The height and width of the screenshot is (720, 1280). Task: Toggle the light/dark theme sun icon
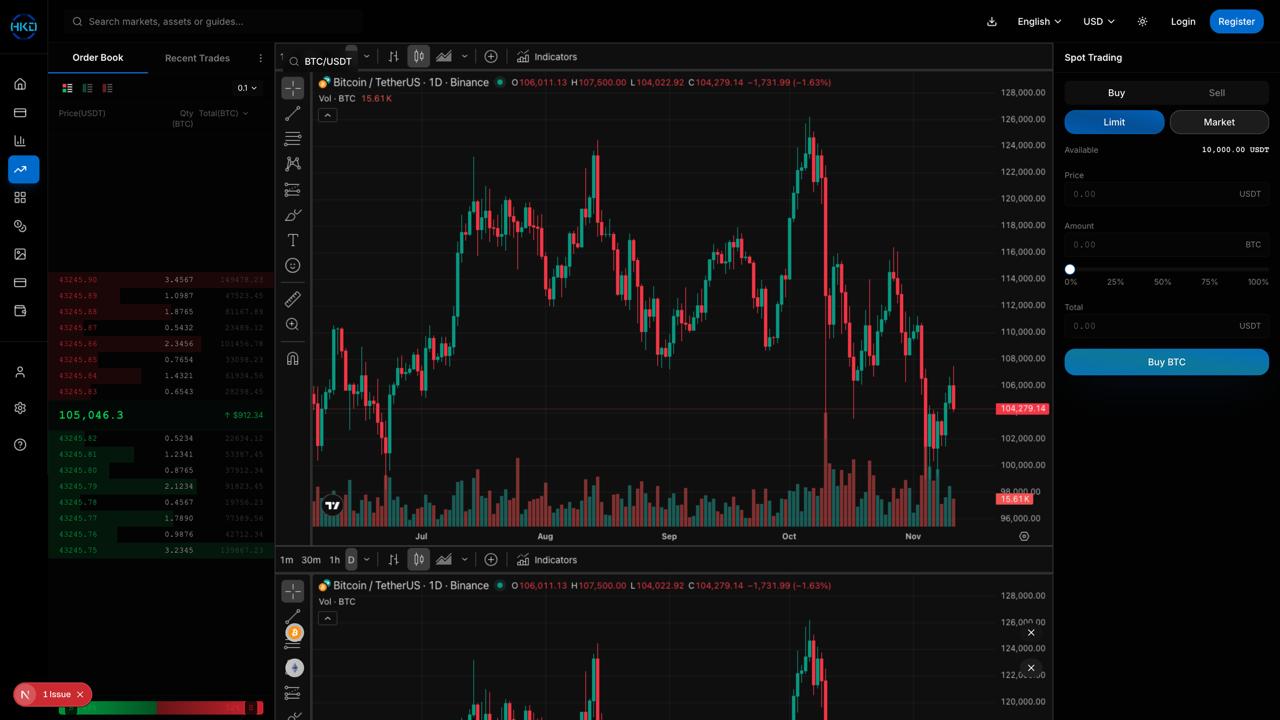click(x=1142, y=21)
